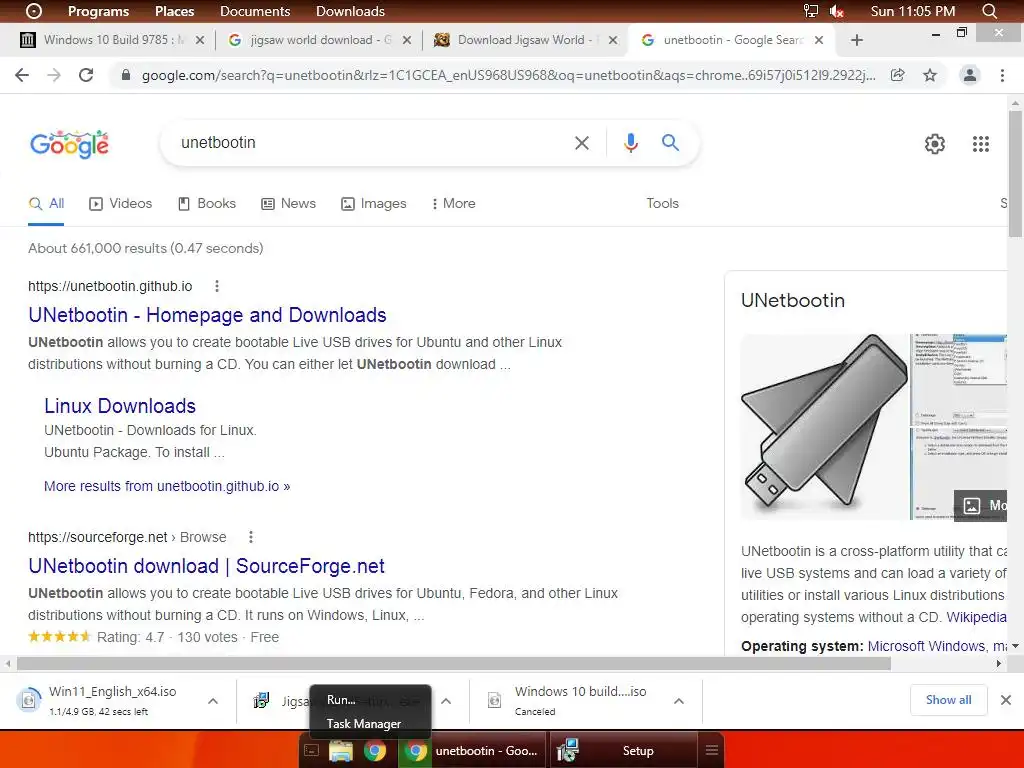Open a new browser tab
Screen dimensions: 1024x768
click(x=857, y=40)
